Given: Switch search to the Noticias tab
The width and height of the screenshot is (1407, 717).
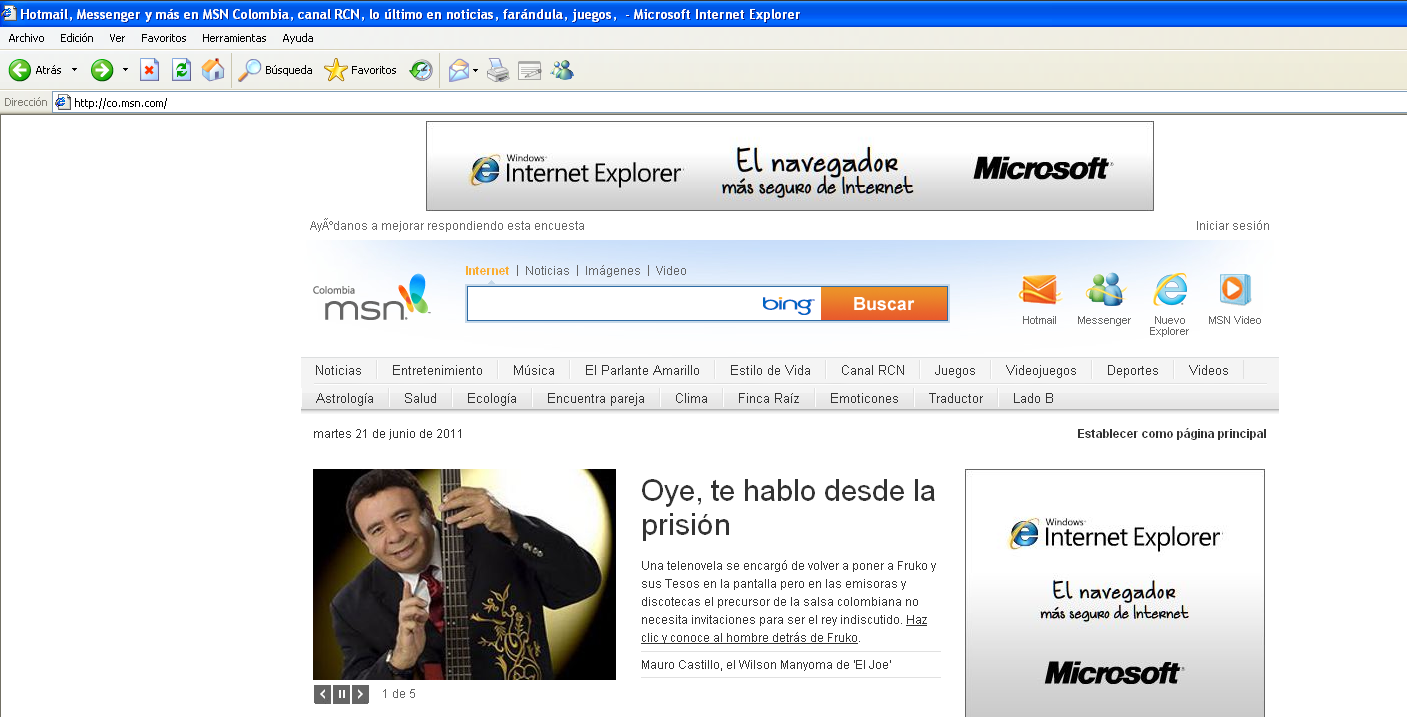Looking at the screenshot, I should (x=547, y=270).
